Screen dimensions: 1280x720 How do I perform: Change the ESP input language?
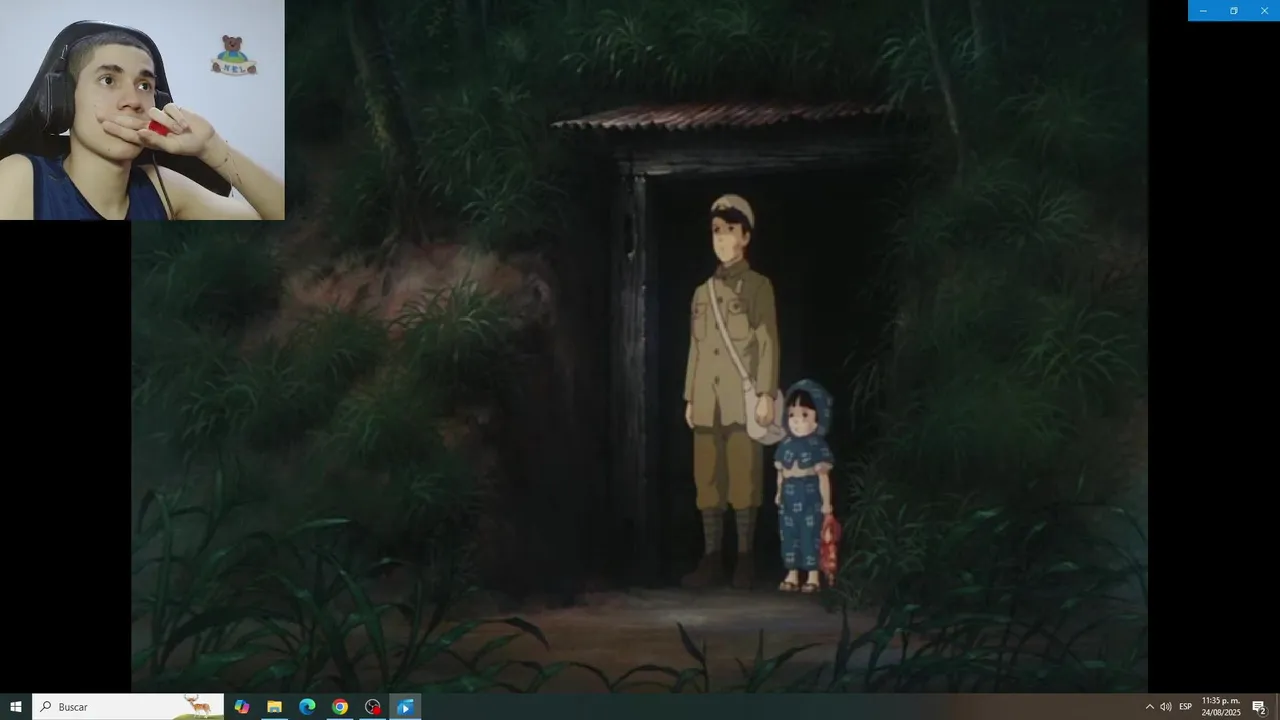point(1185,707)
